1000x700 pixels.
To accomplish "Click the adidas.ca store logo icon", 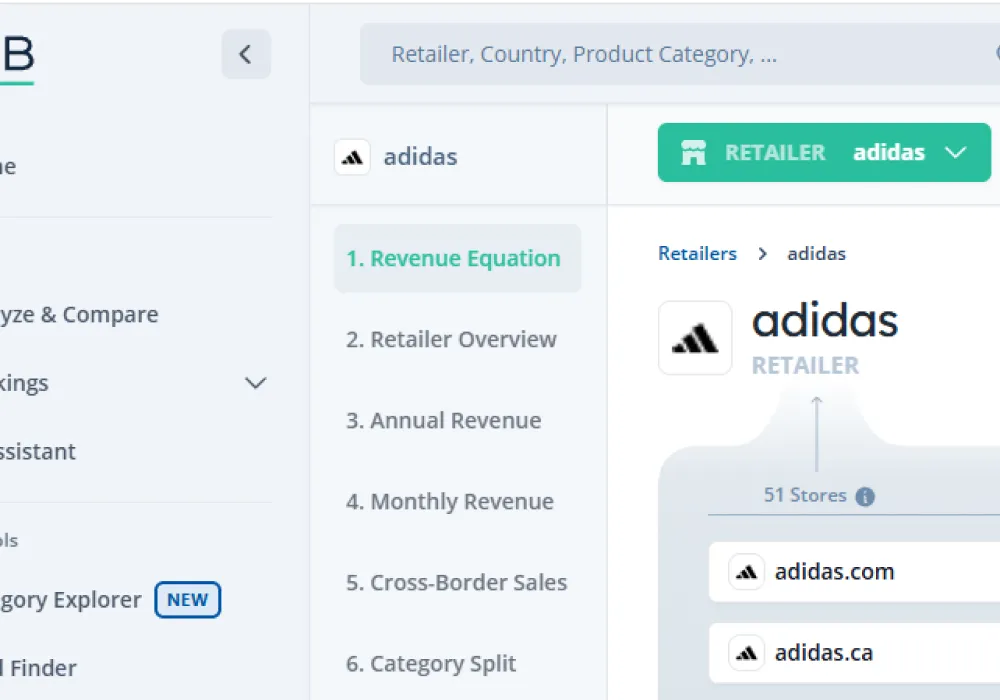I will (746, 653).
